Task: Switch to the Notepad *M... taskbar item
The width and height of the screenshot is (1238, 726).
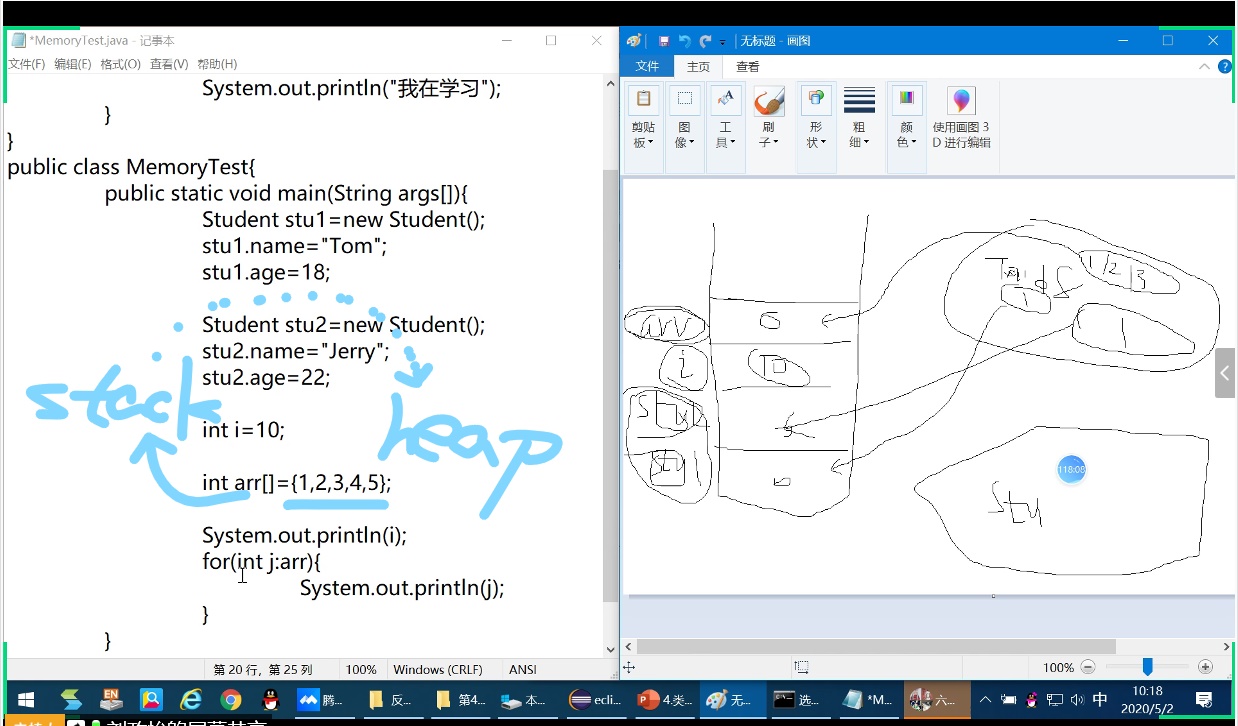Action: point(867,700)
